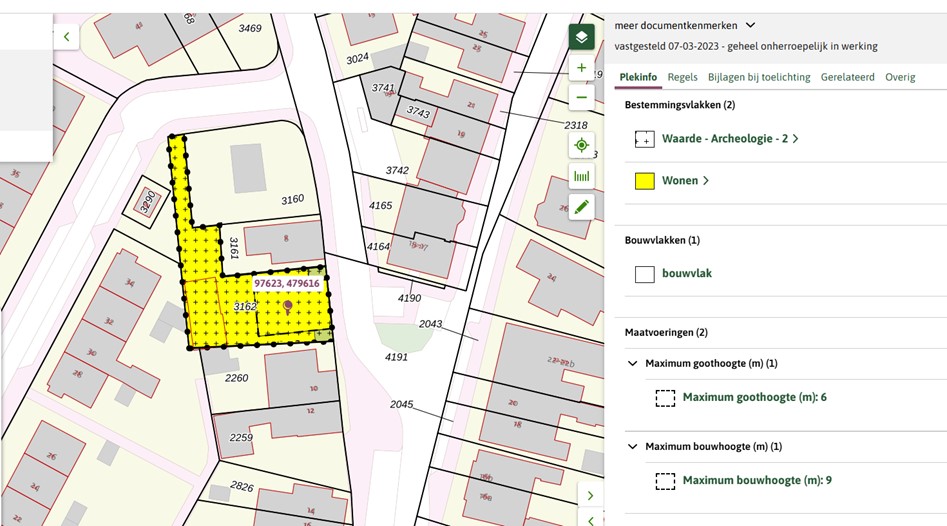Viewport: 947px width, 526px height.
Task: Open Waarde - Archeologie - 2 link
Action: coord(729,139)
